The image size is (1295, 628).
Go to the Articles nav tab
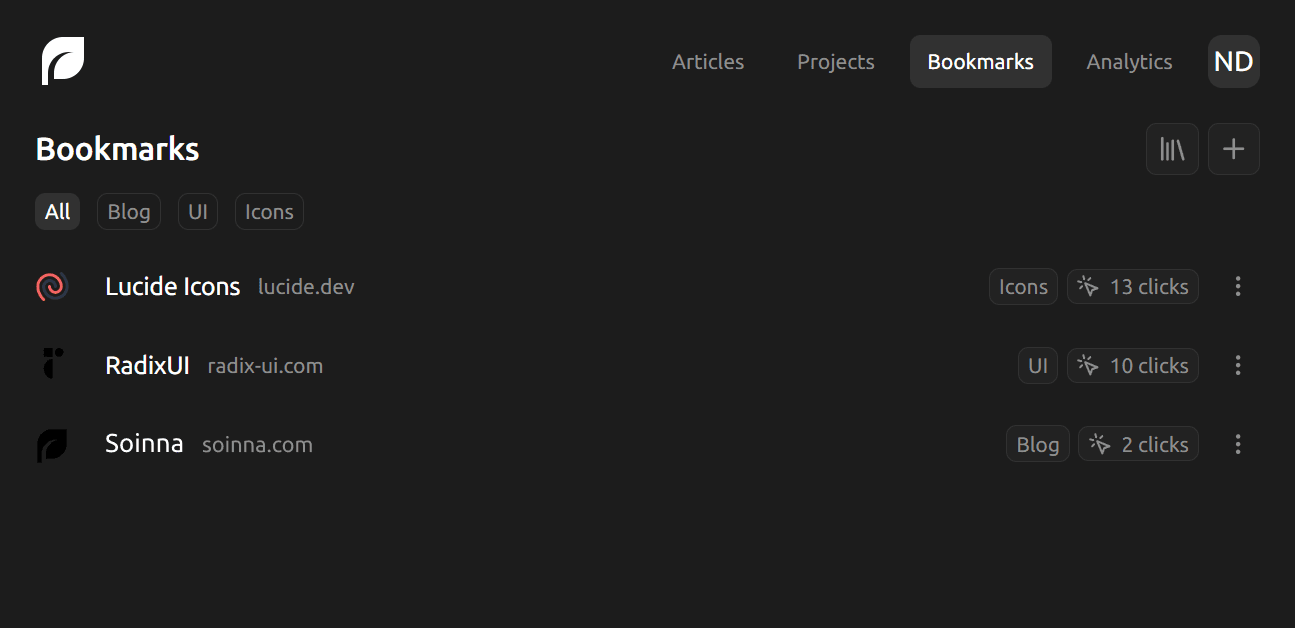click(708, 61)
